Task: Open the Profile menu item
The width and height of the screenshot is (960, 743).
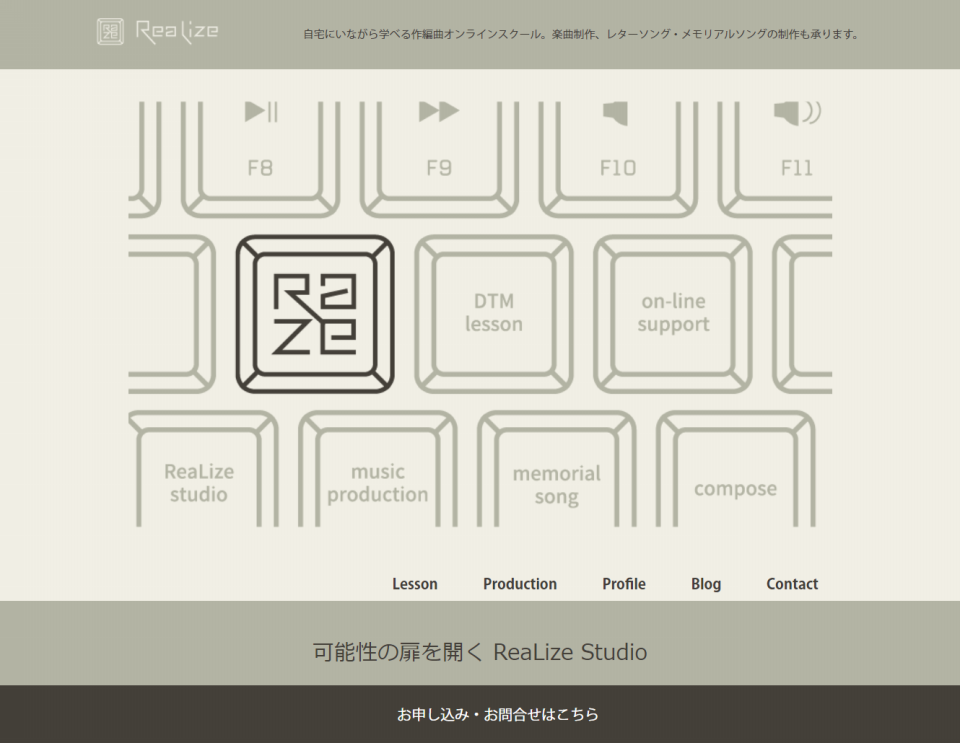Action: (624, 584)
